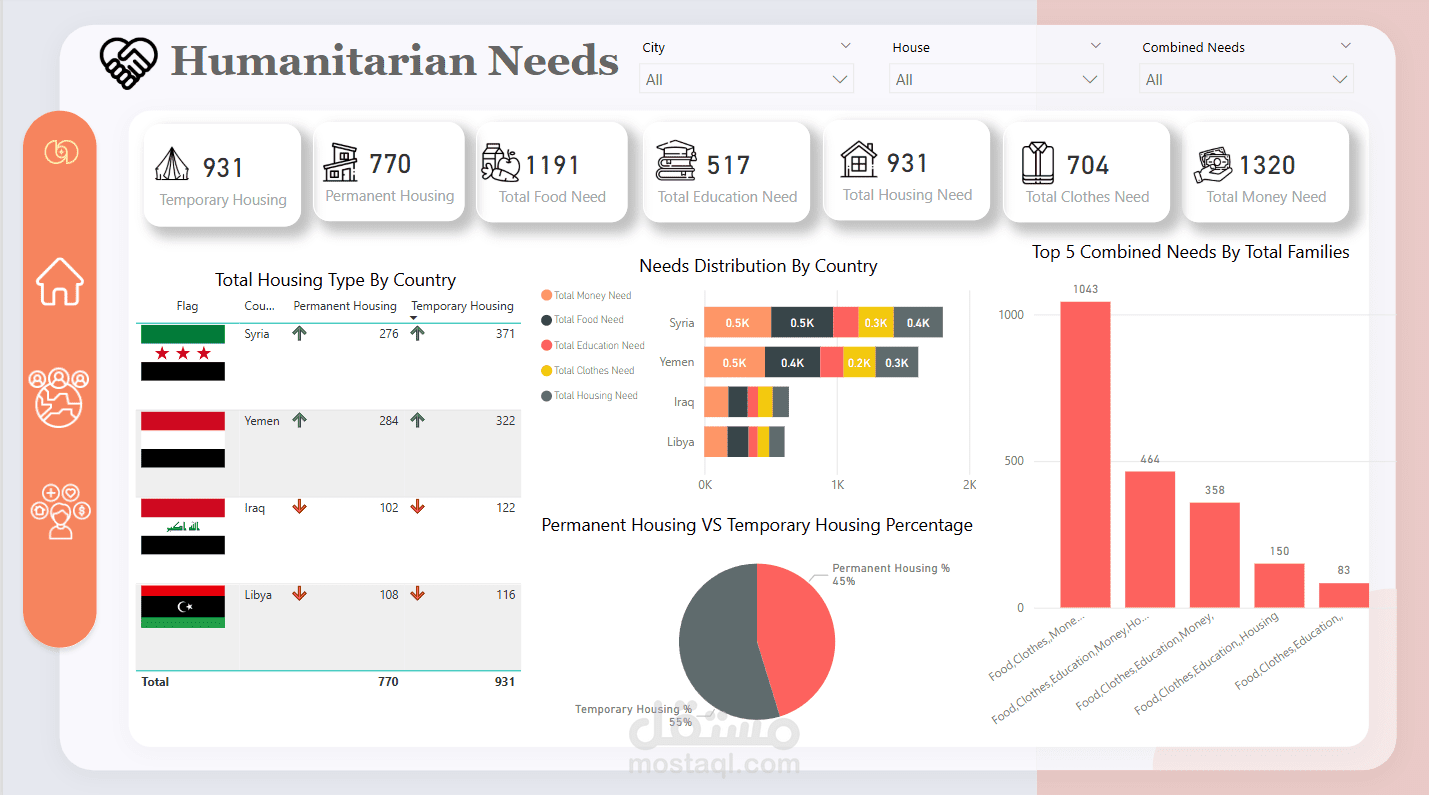Click red down arrow beside Libya 108

[x=299, y=594]
